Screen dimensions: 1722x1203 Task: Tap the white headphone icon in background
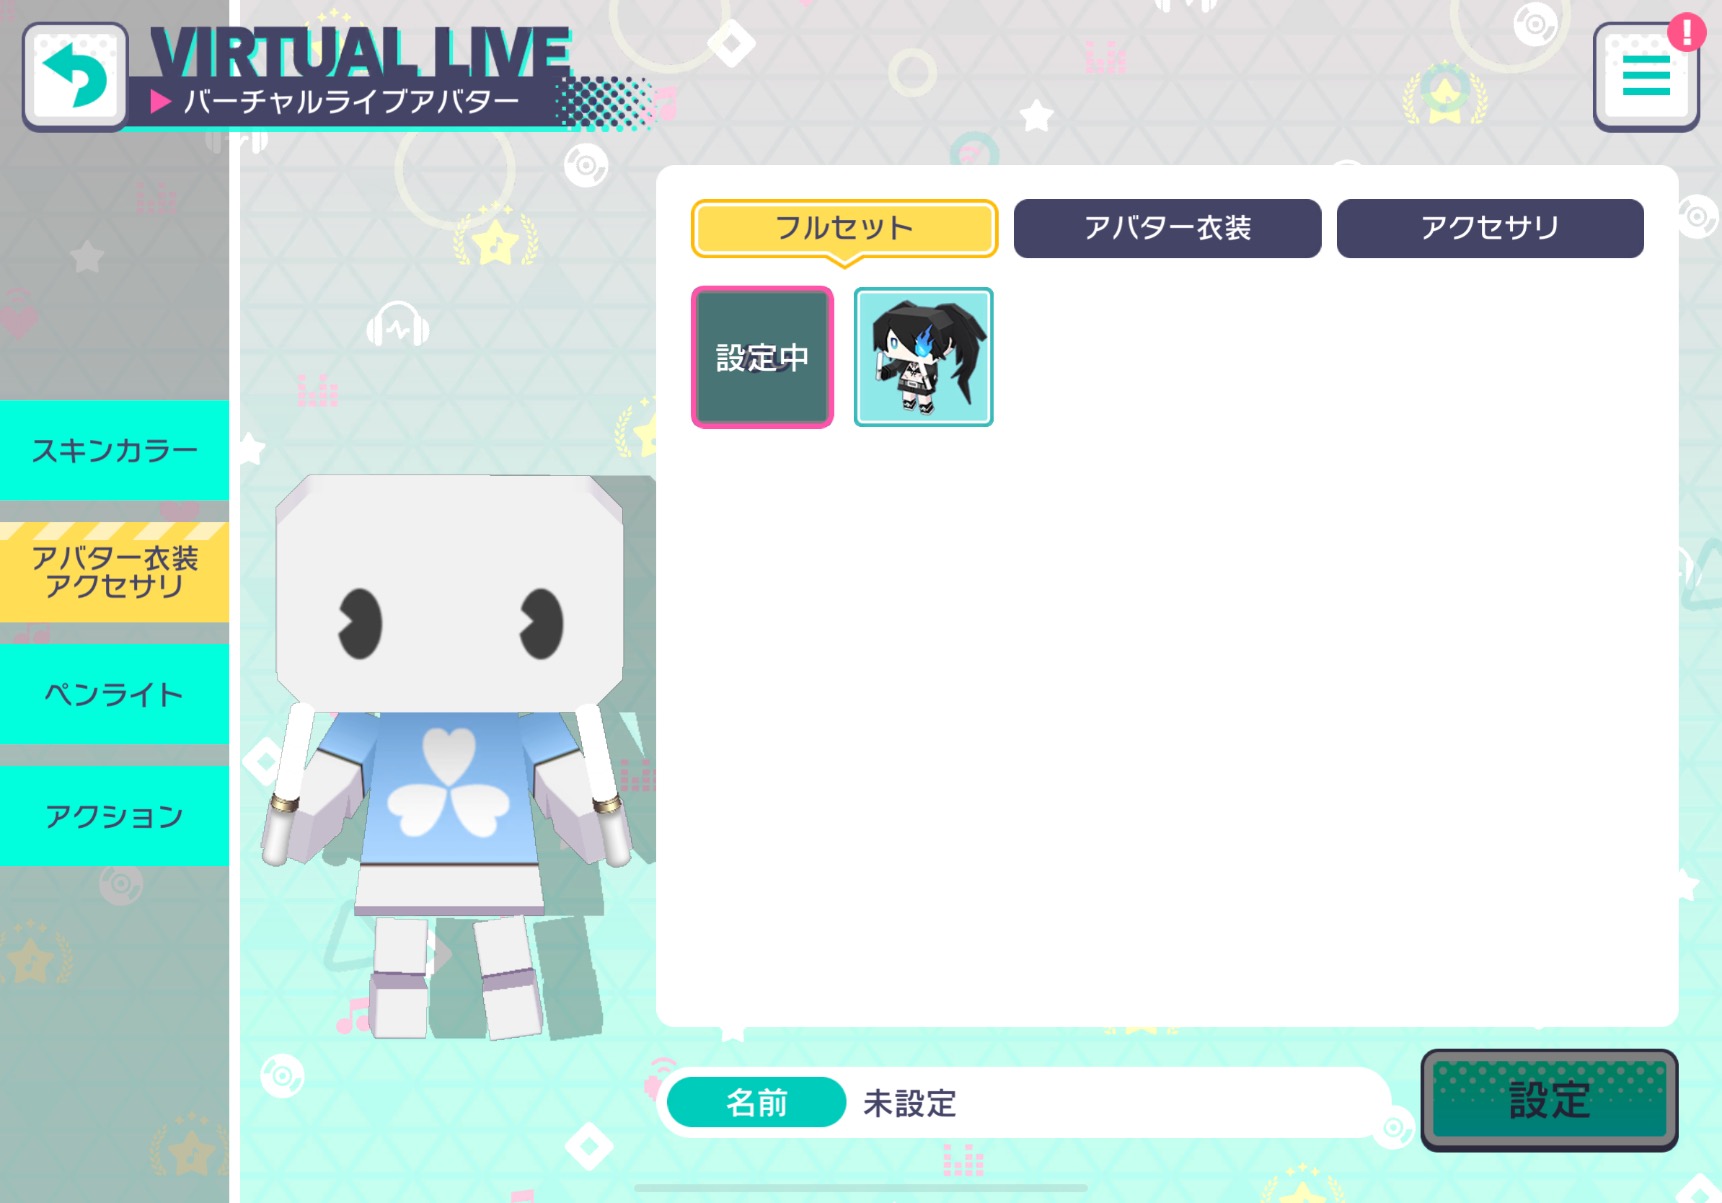(x=398, y=324)
